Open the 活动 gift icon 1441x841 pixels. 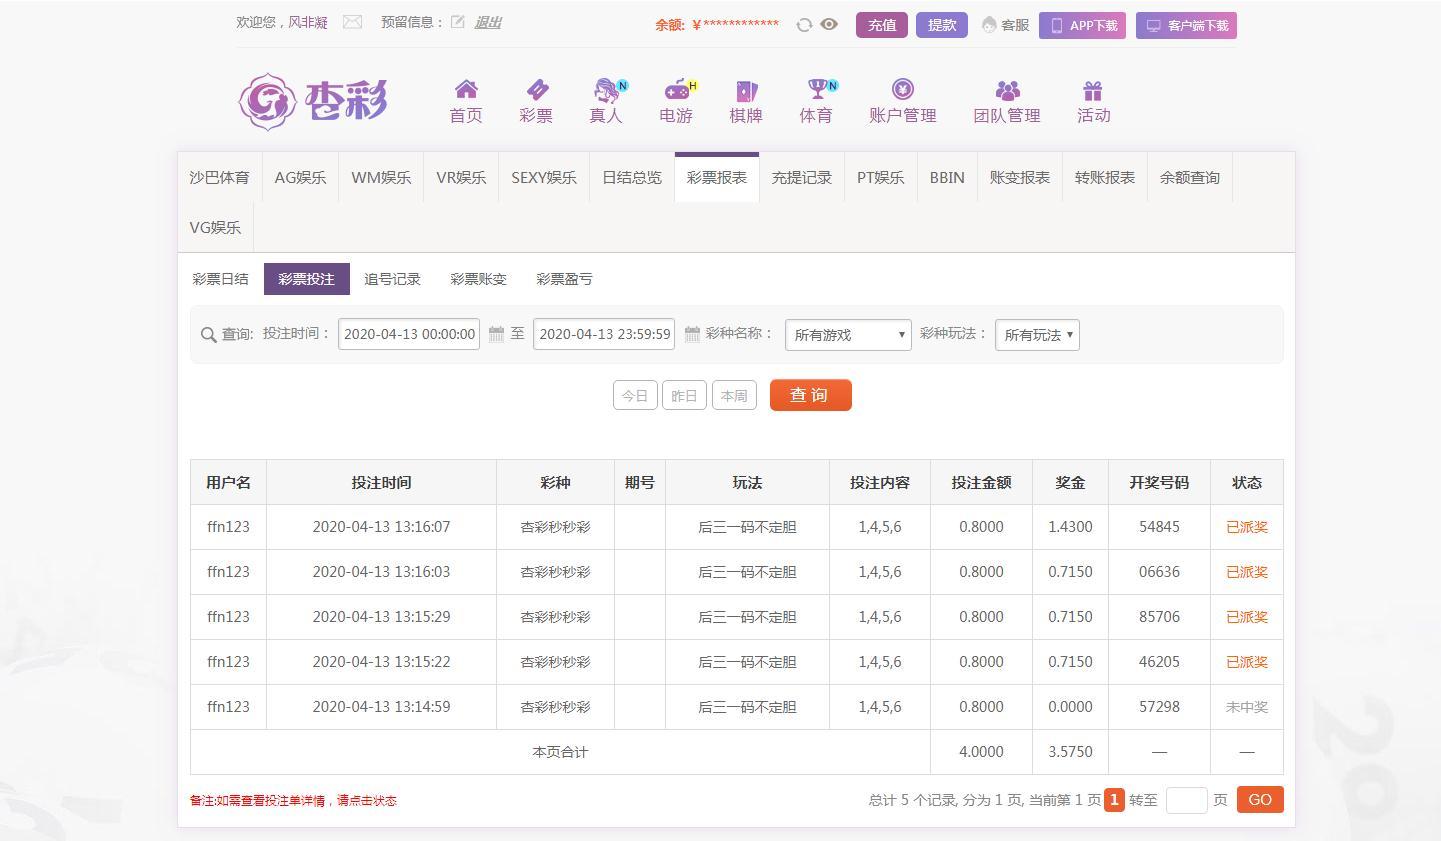1093,91
